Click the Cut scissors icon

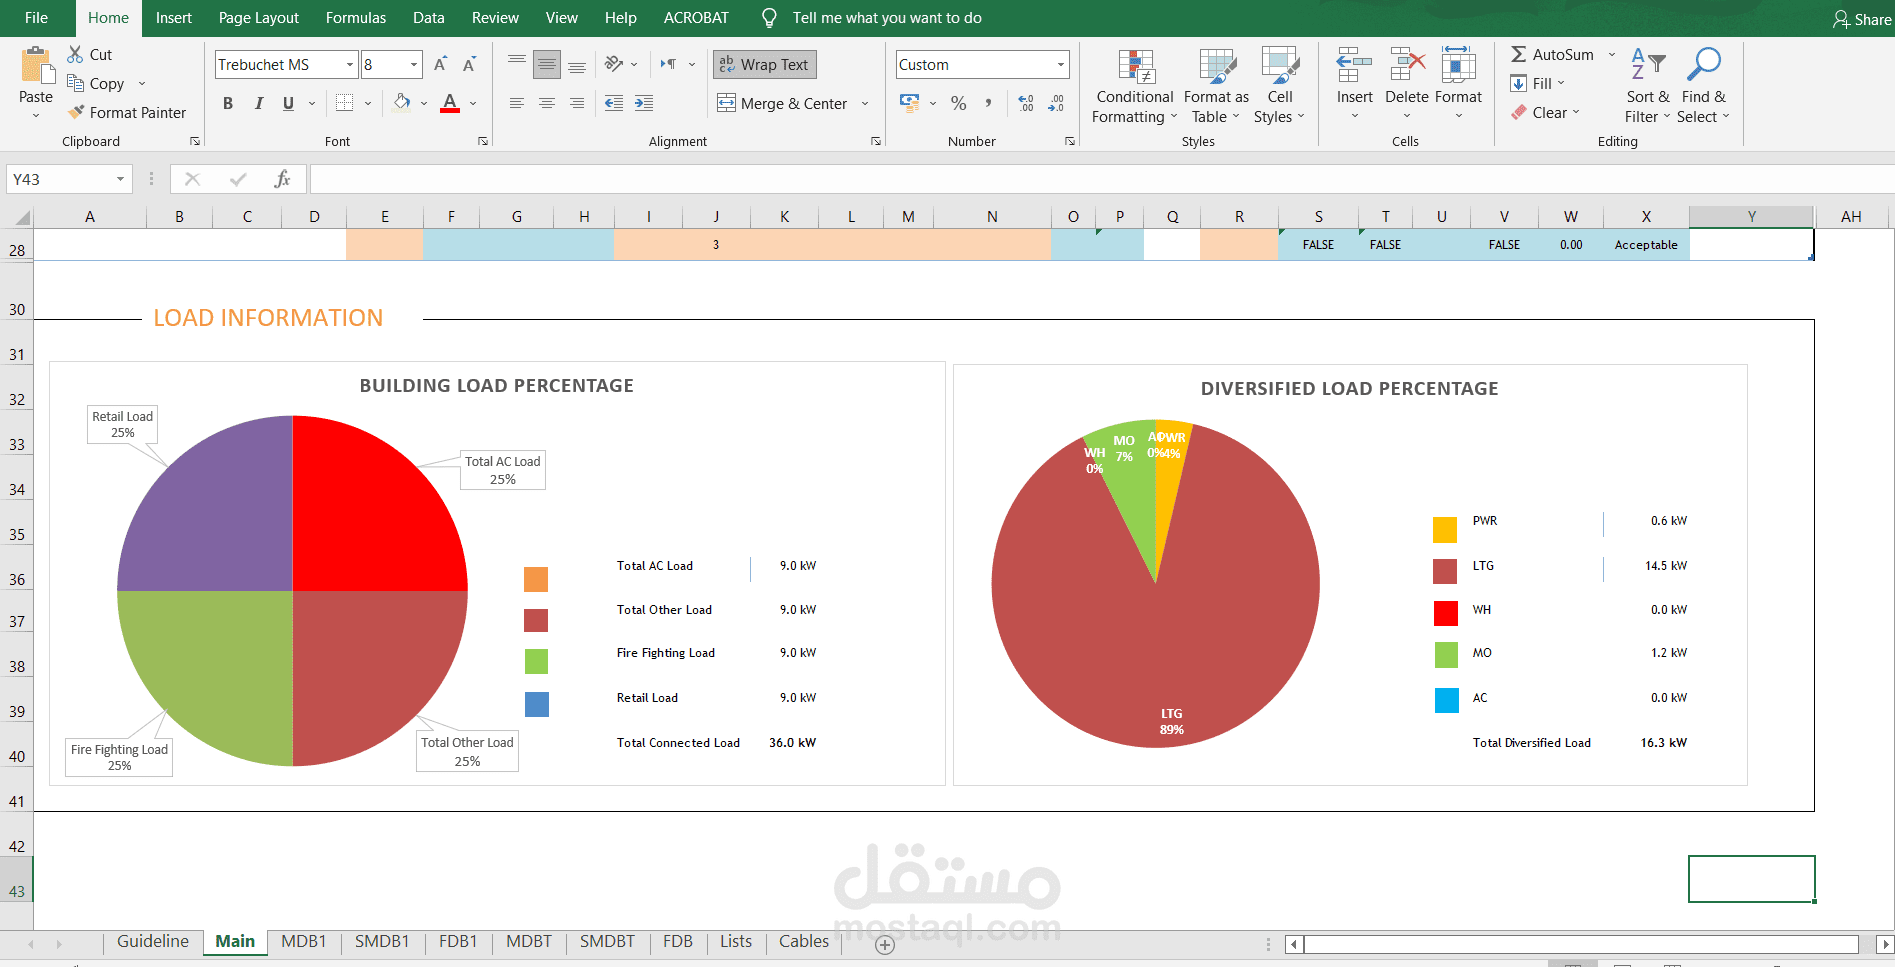point(75,54)
